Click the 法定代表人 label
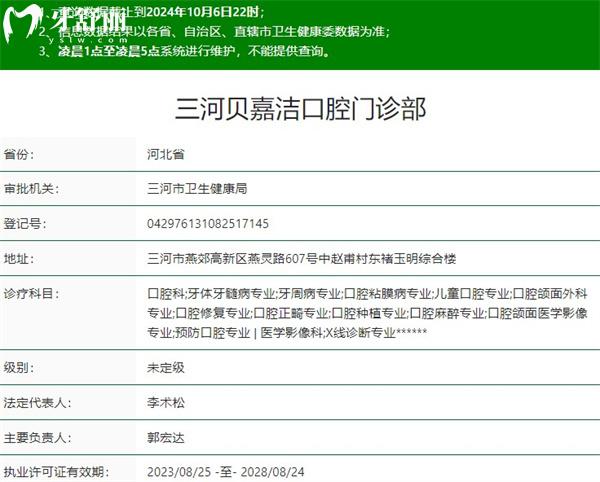Viewport: 600px width, 482px height. pos(37,403)
